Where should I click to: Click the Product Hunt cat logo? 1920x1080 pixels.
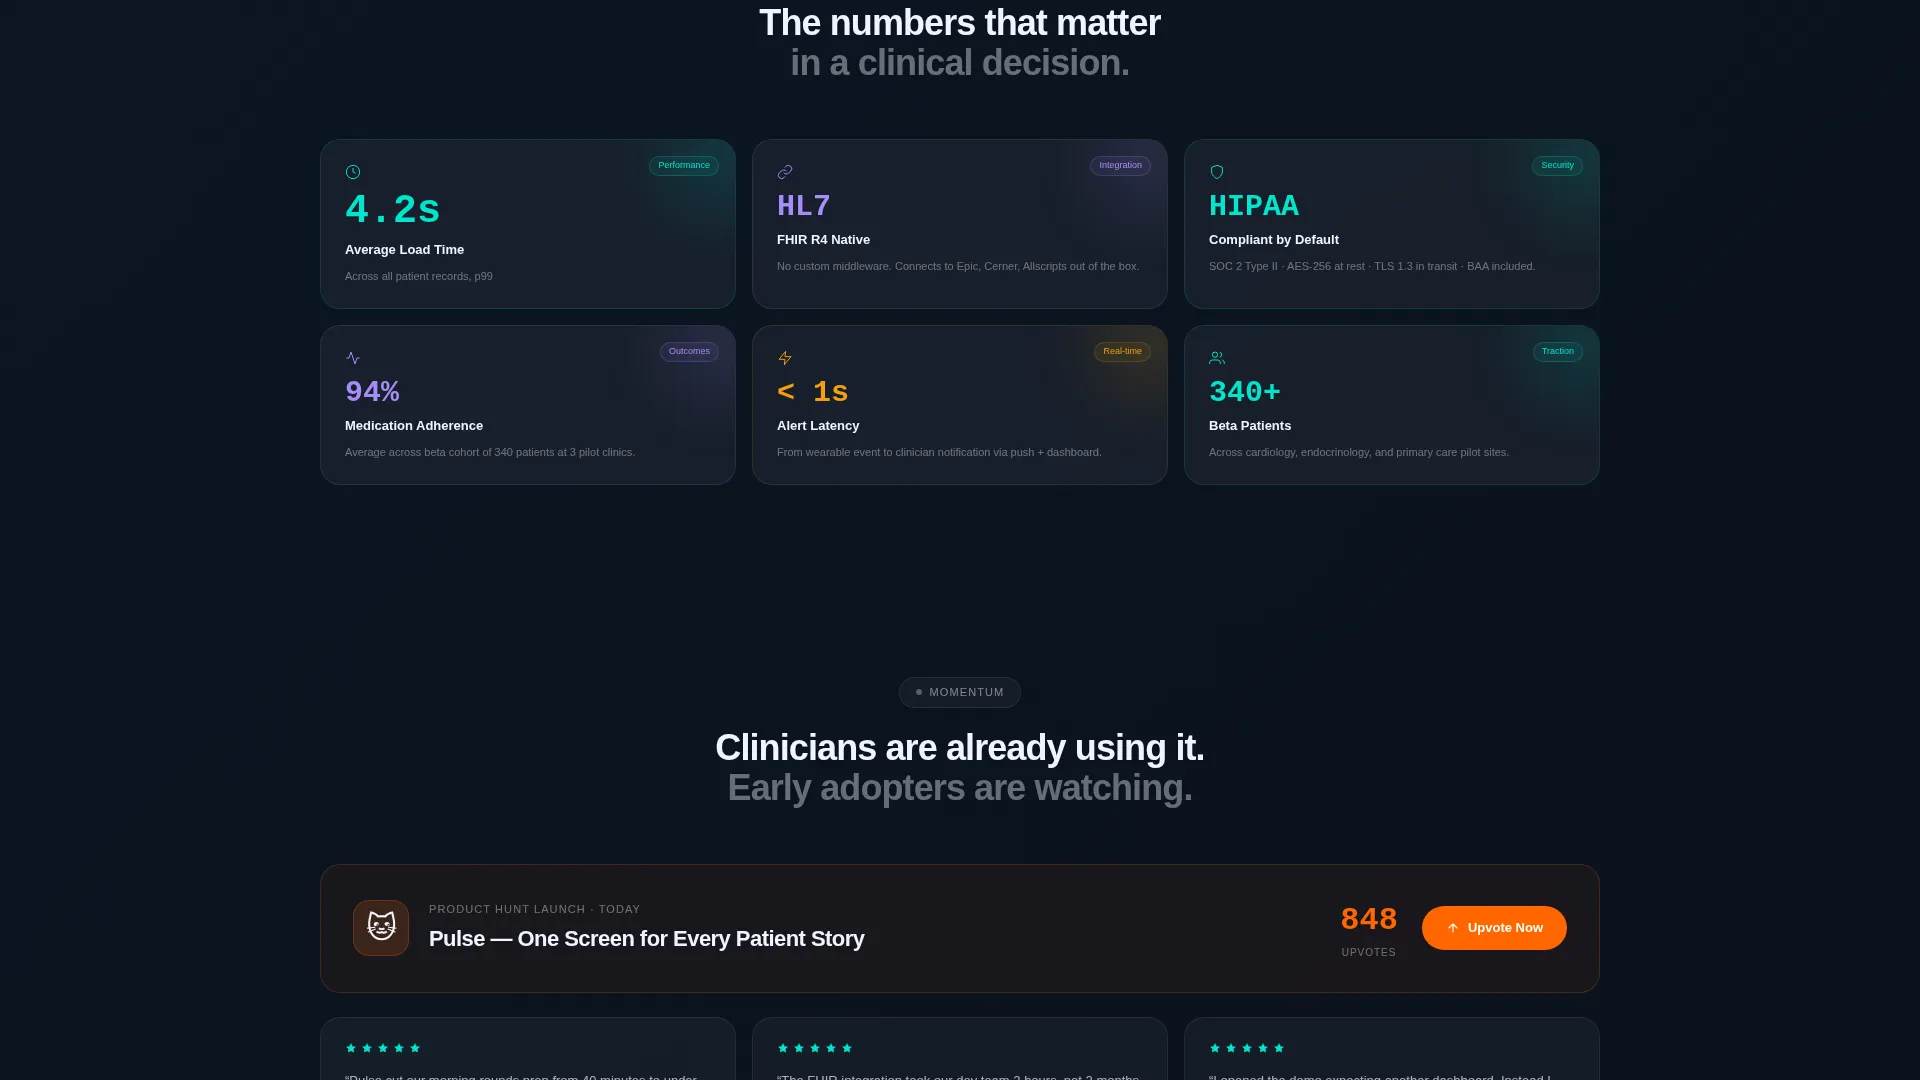pos(381,928)
